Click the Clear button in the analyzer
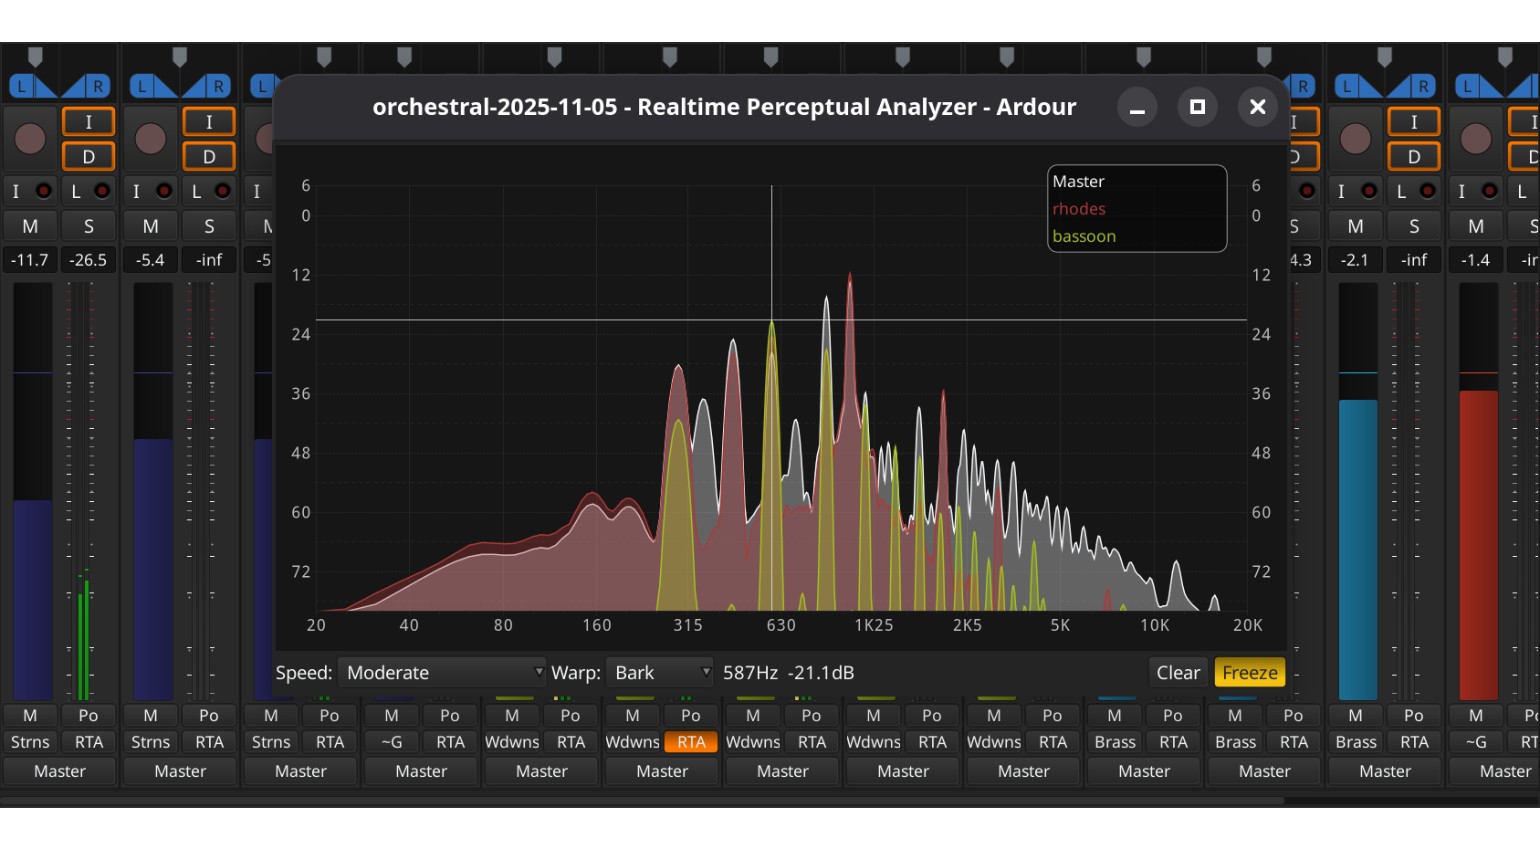The image size is (1540, 850). pos(1177,673)
